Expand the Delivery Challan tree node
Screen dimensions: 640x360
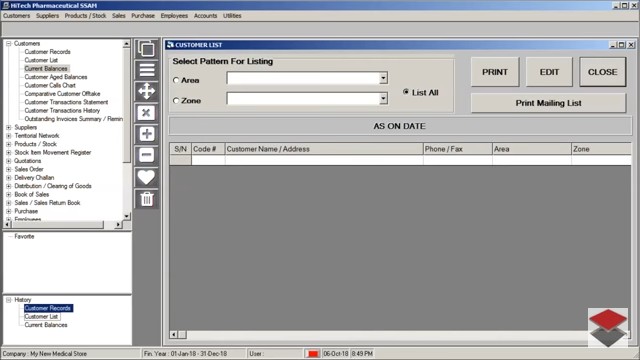click(x=9, y=178)
